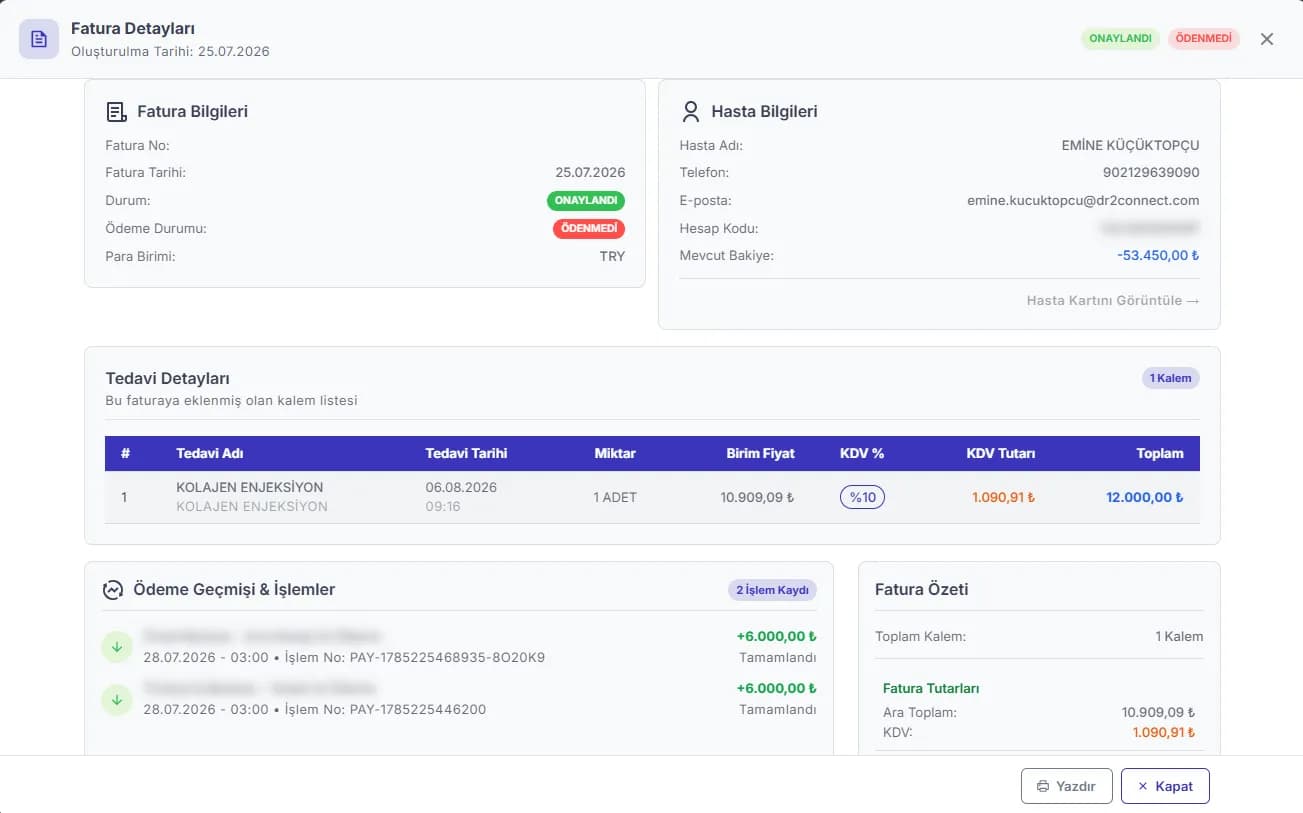Click Birim Fiyat column header
The height and width of the screenshot is (813, 1303).
(x=760, y=453)
